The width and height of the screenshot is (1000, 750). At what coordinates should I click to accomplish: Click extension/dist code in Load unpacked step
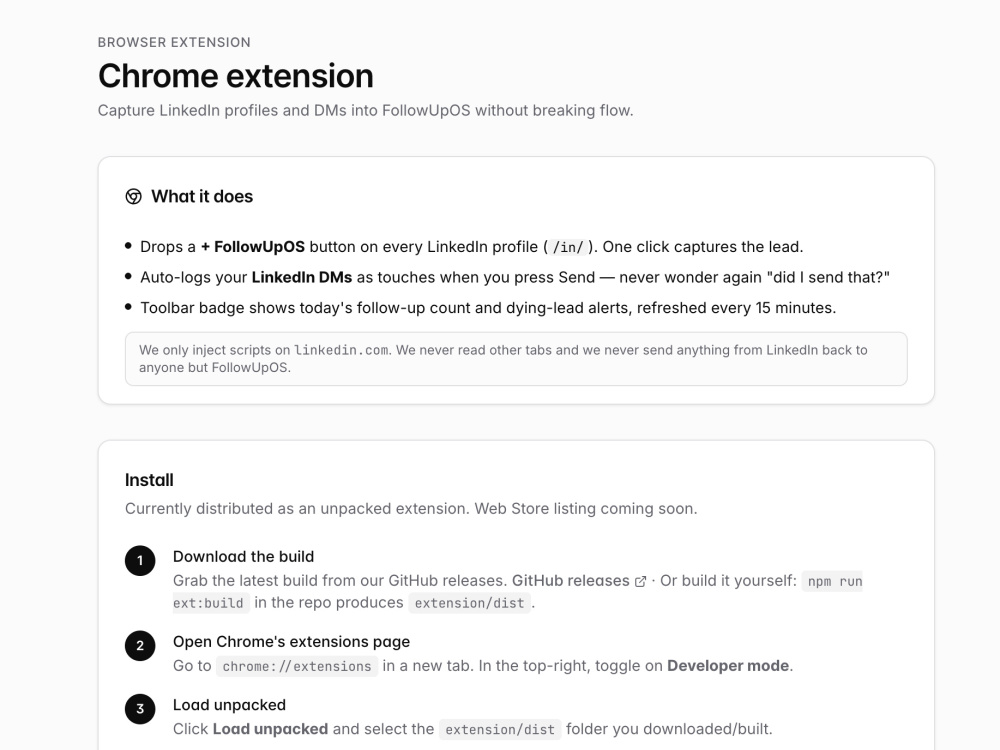point(500,730)
